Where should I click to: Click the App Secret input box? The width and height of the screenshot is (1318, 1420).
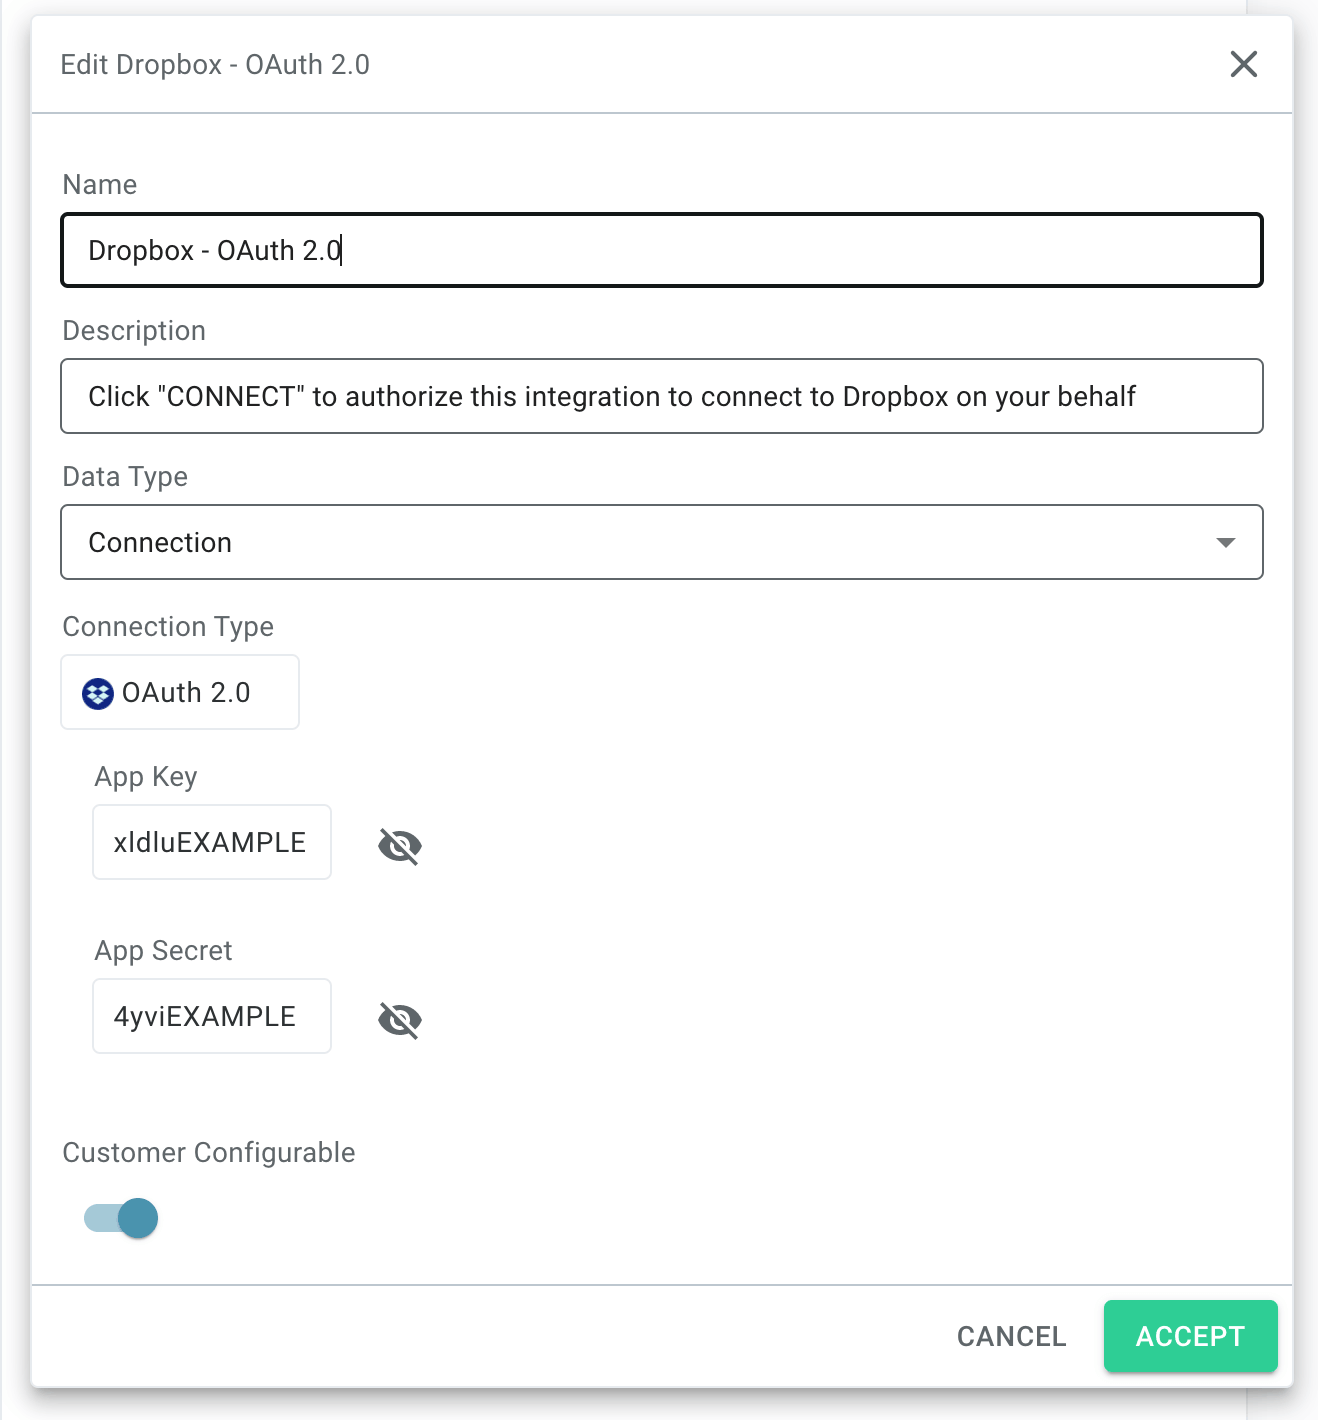(211, 1016)
